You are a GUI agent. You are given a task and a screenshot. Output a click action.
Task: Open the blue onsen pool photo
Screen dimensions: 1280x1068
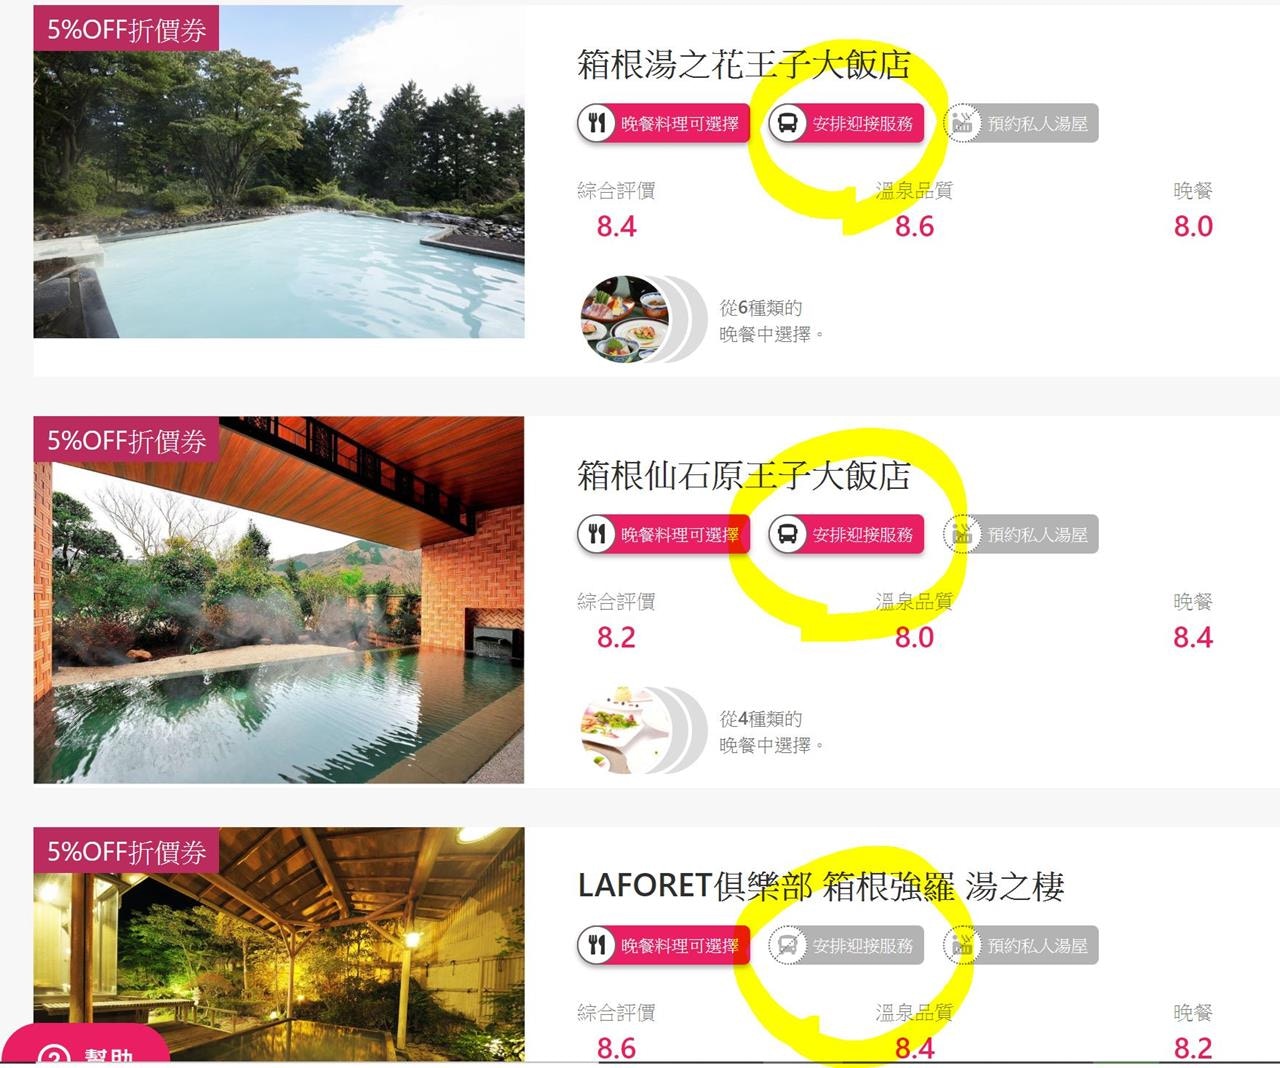[x=279, y=172]
